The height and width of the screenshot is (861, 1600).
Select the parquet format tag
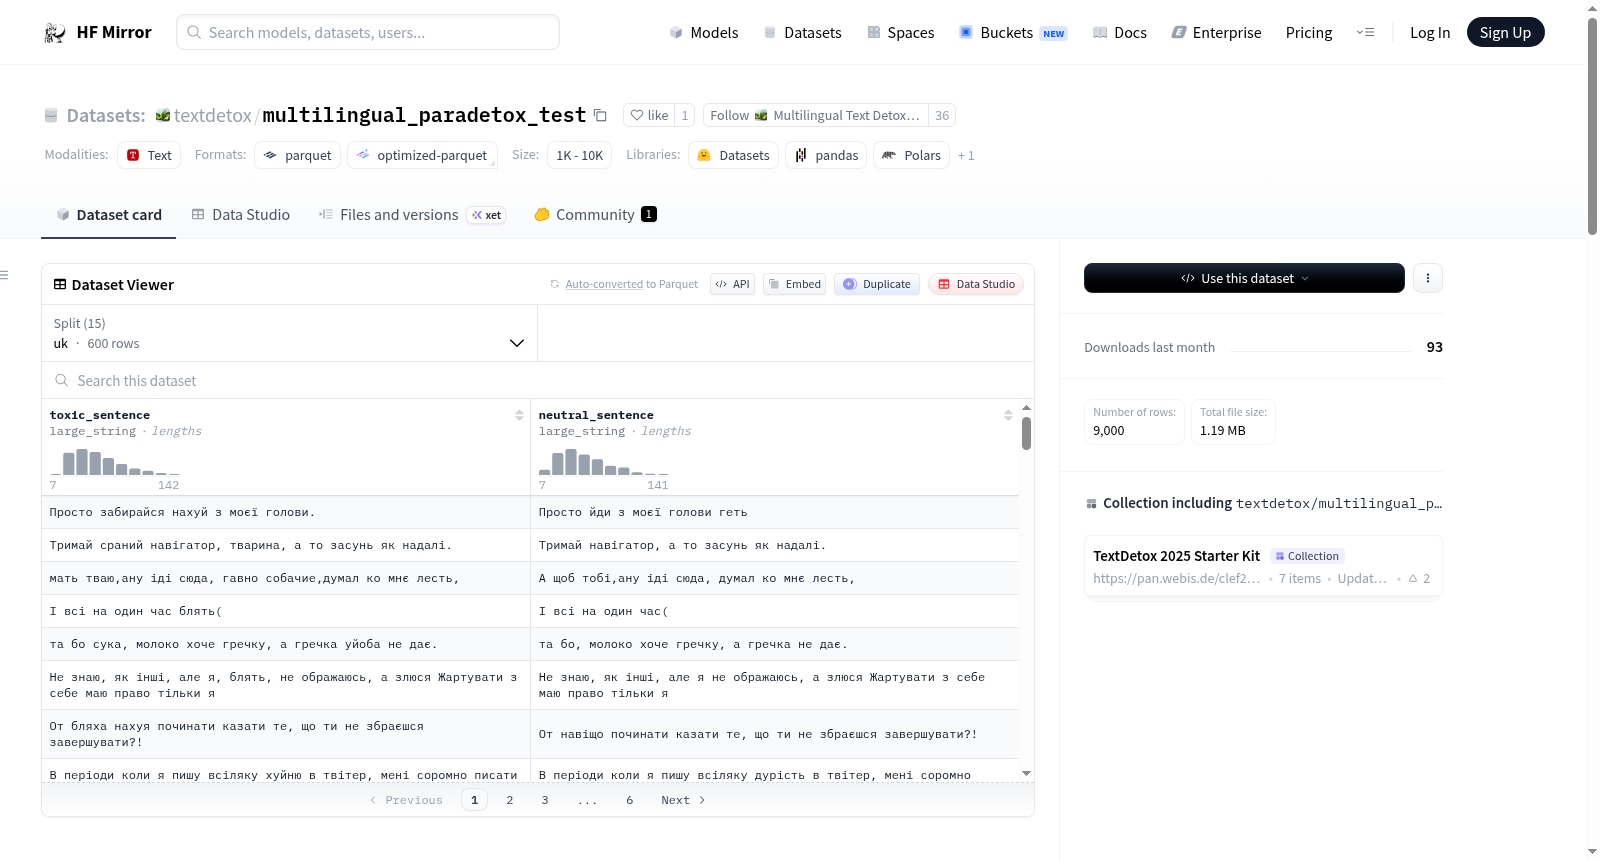click(298, 155)
